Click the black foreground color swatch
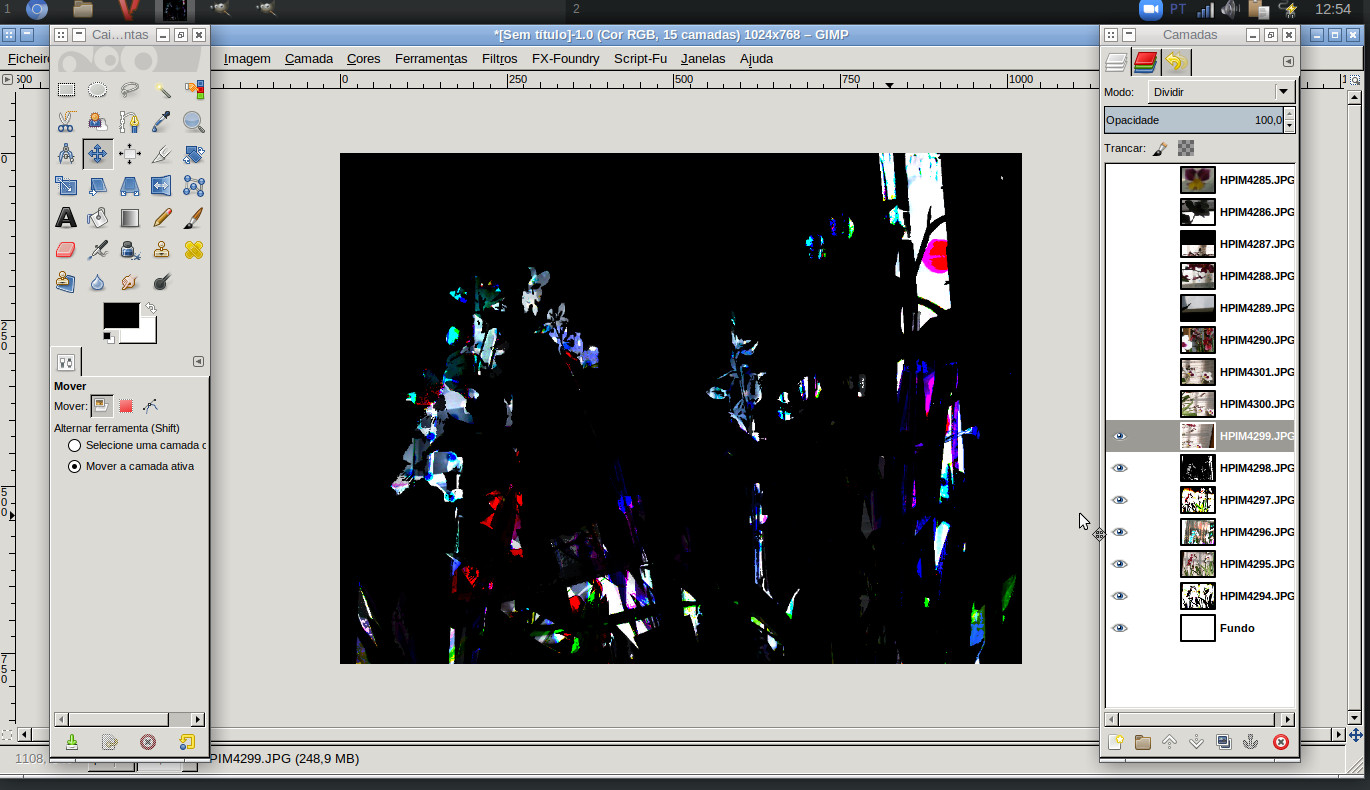Image resolution: width=1370 pixels, height=790 pixels. [121, 315]
